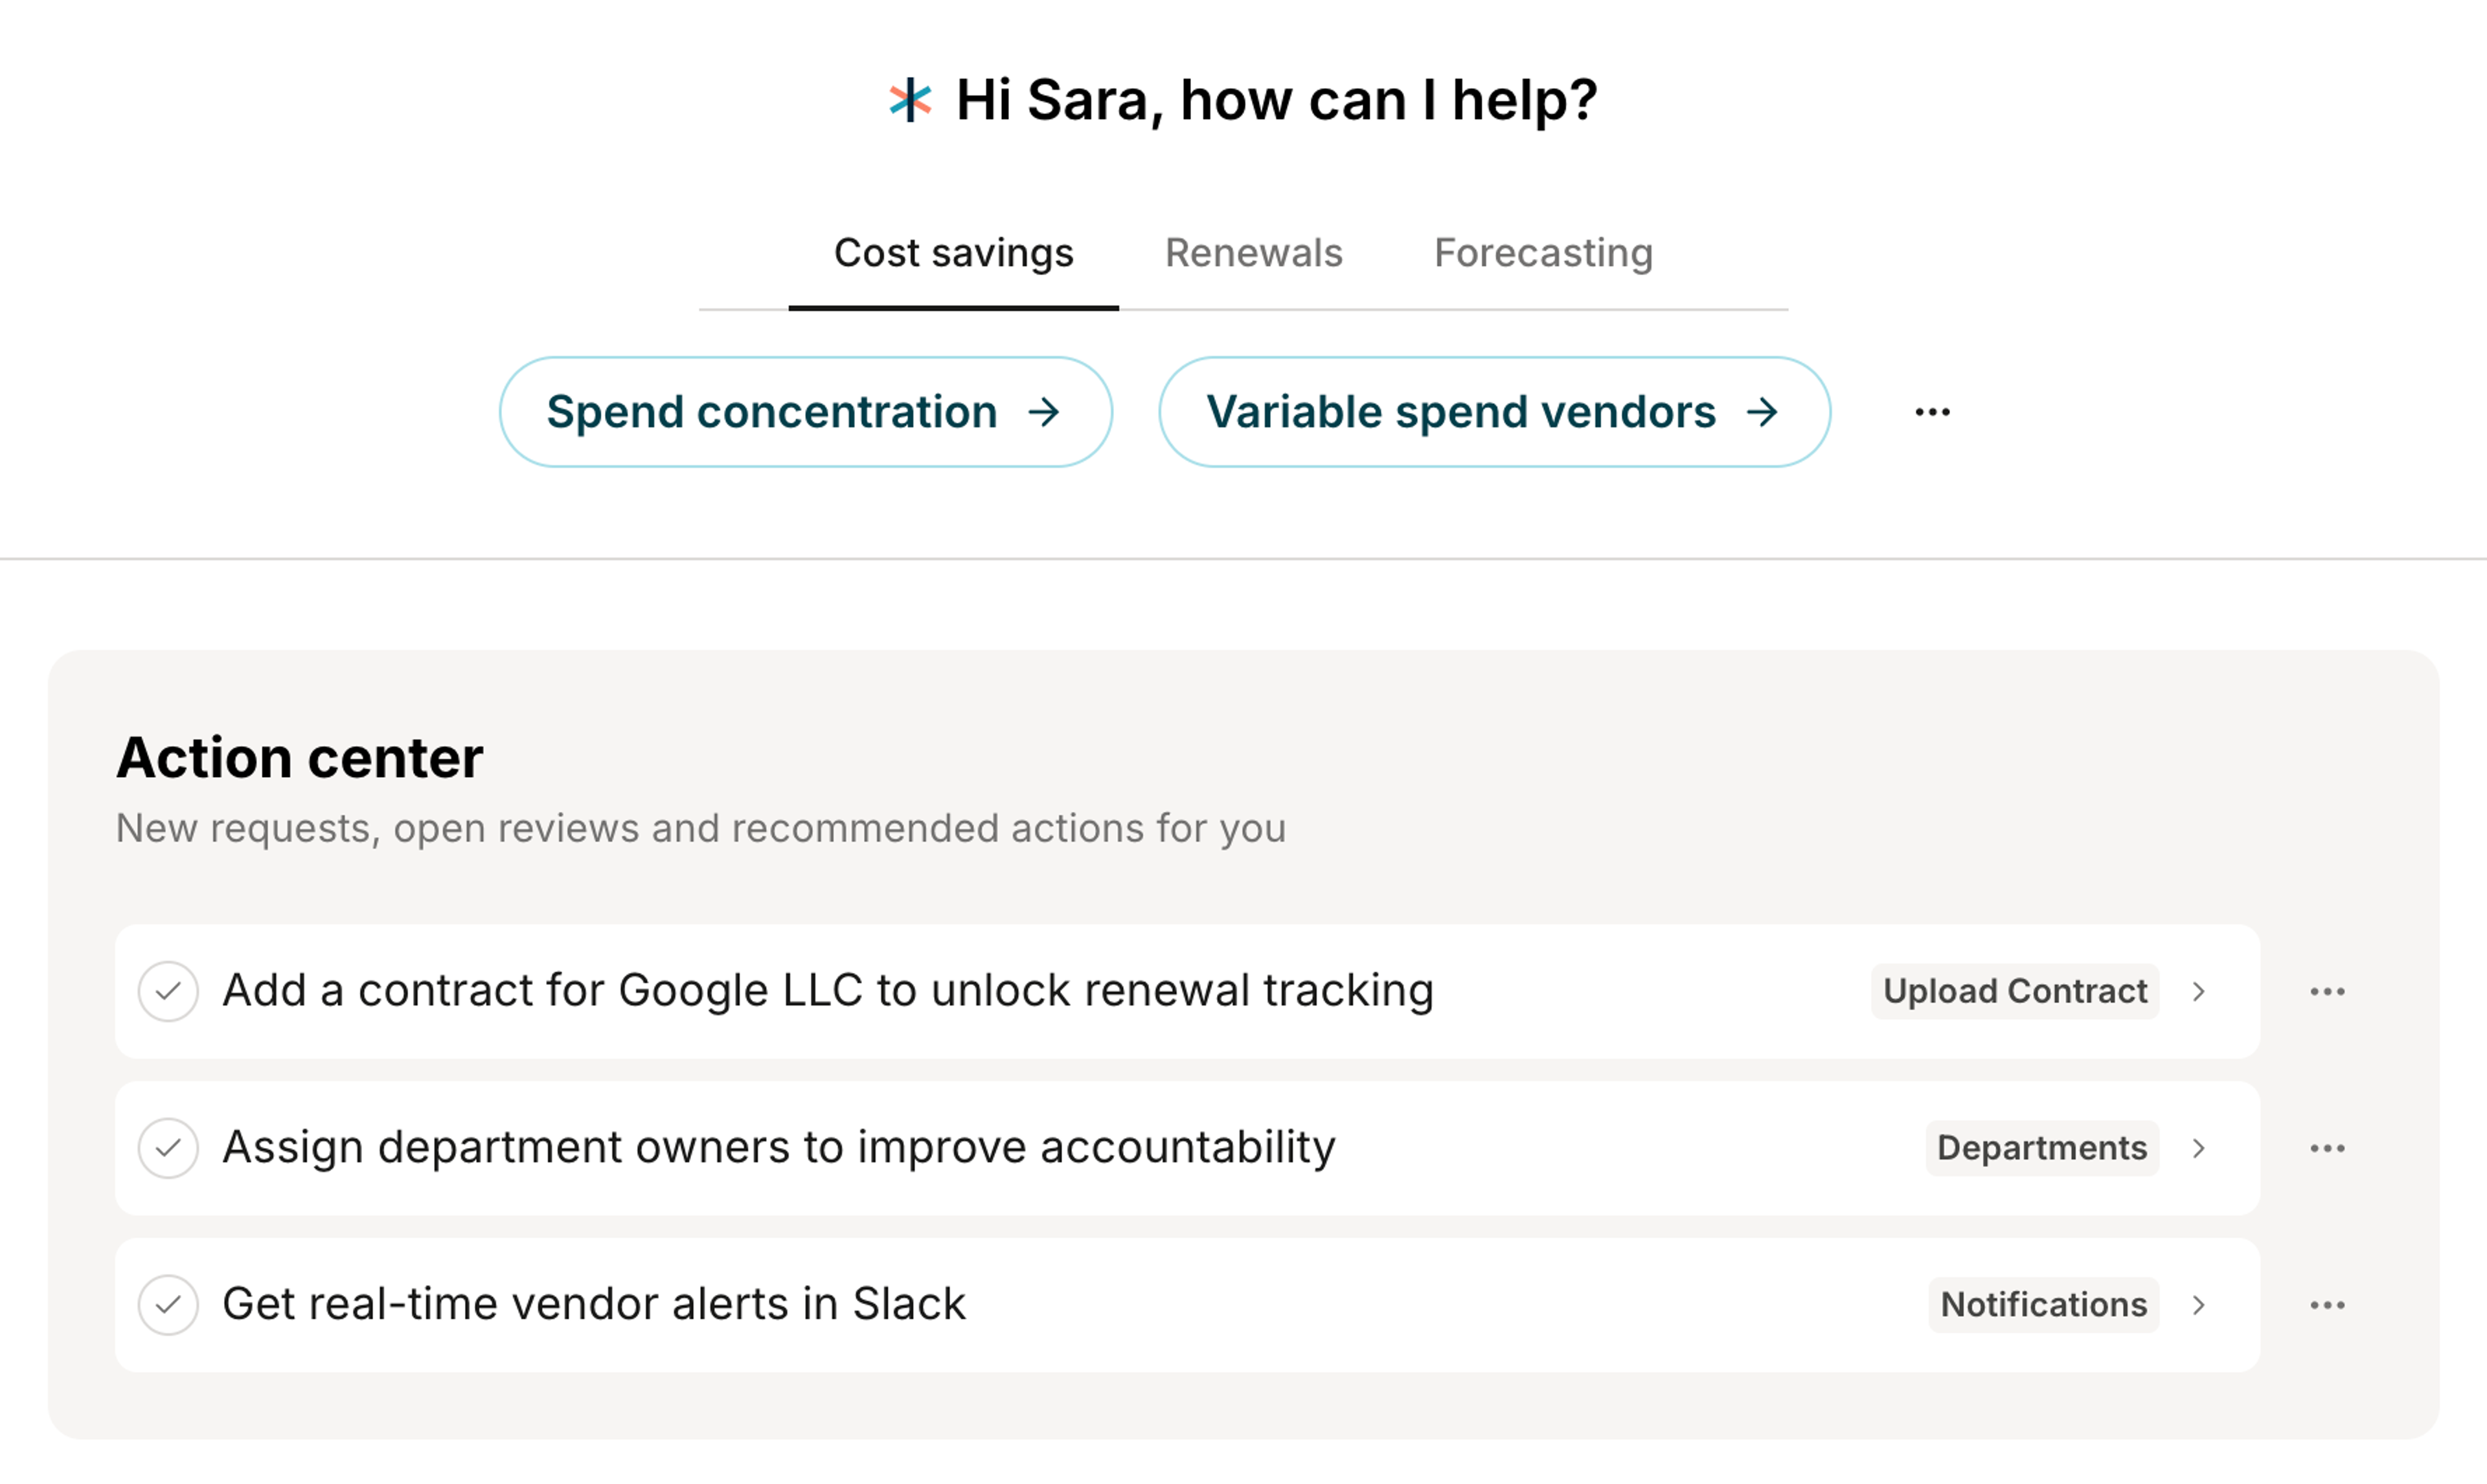
Task: Open options menu for department owners row
Action: 2327,1148
